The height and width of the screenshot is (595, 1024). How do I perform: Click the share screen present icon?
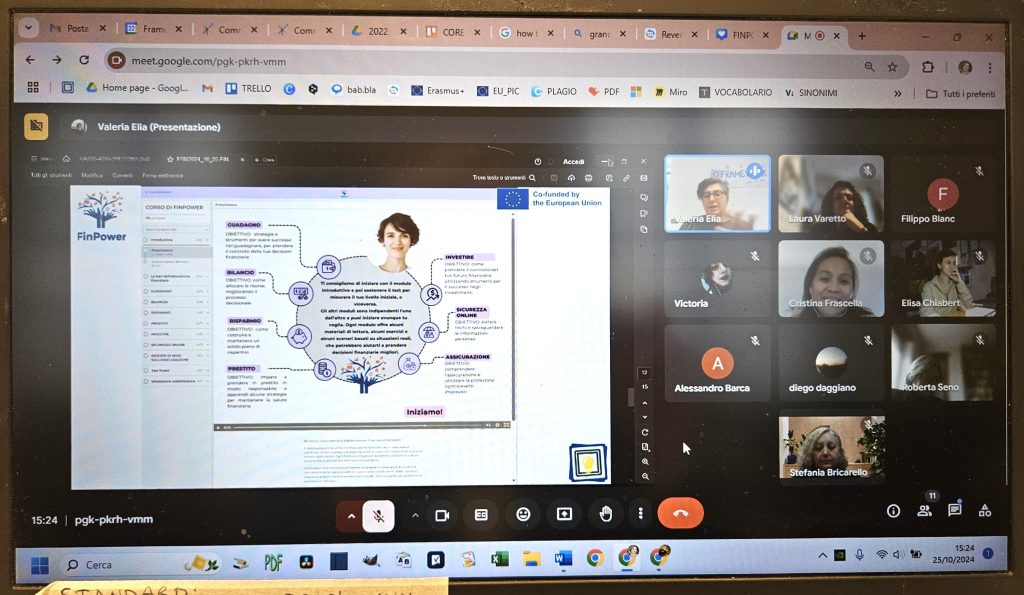click(564, 515)
